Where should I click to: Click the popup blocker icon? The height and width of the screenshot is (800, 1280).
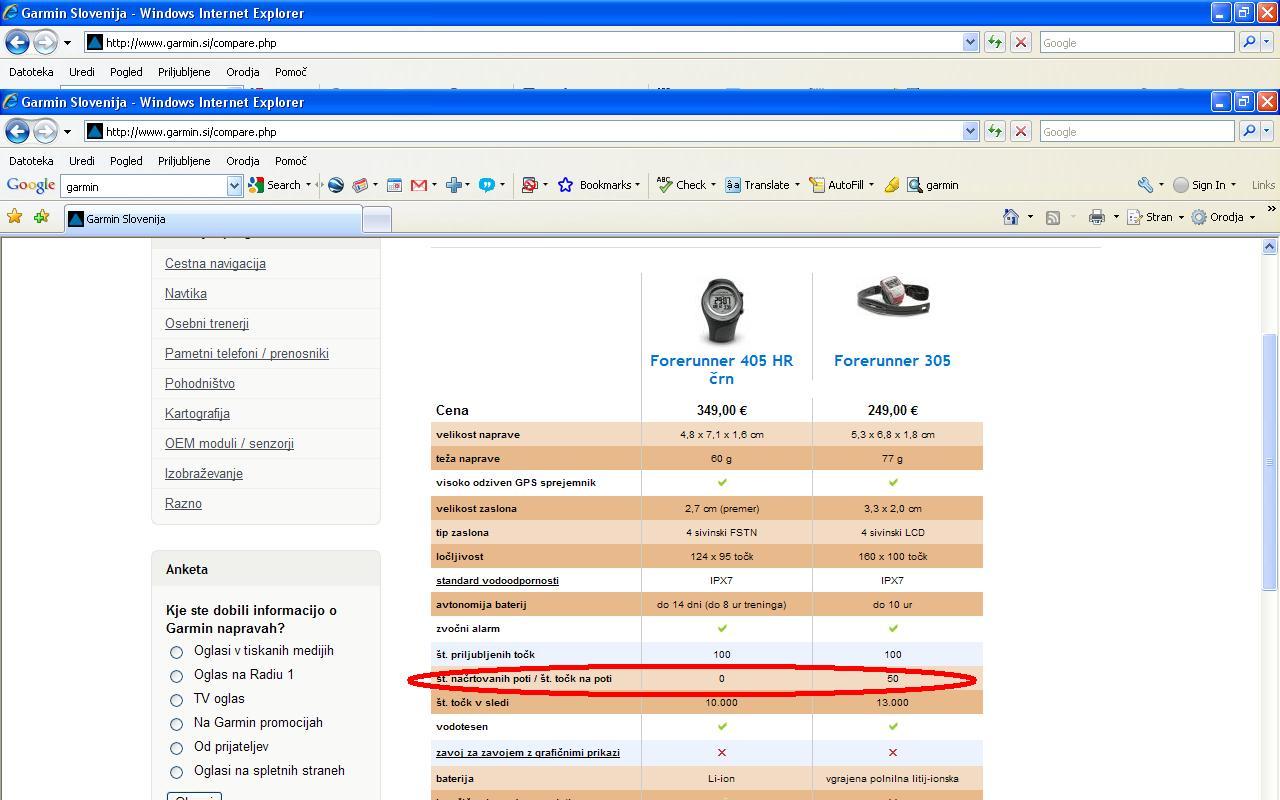click(x=530, y=185)
